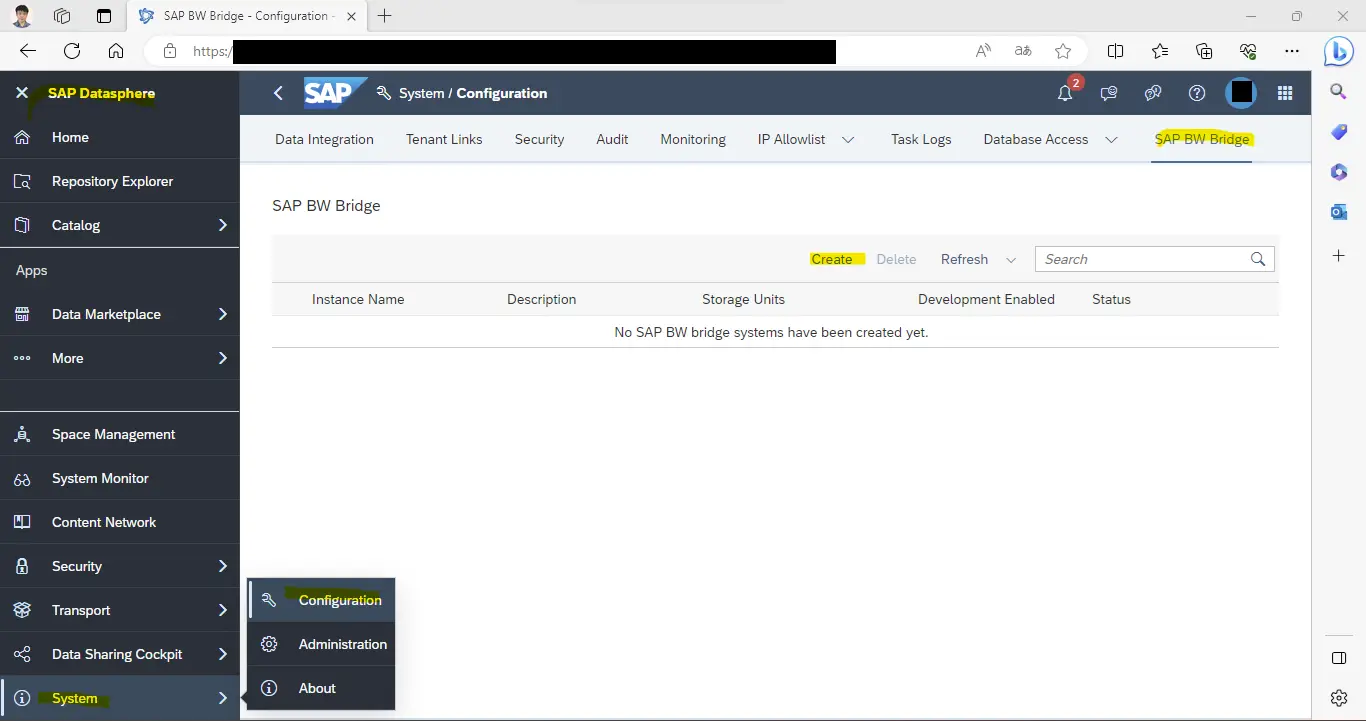
Task: Open user profile avatar in SAP header
Action: [x=1241, y=93]
